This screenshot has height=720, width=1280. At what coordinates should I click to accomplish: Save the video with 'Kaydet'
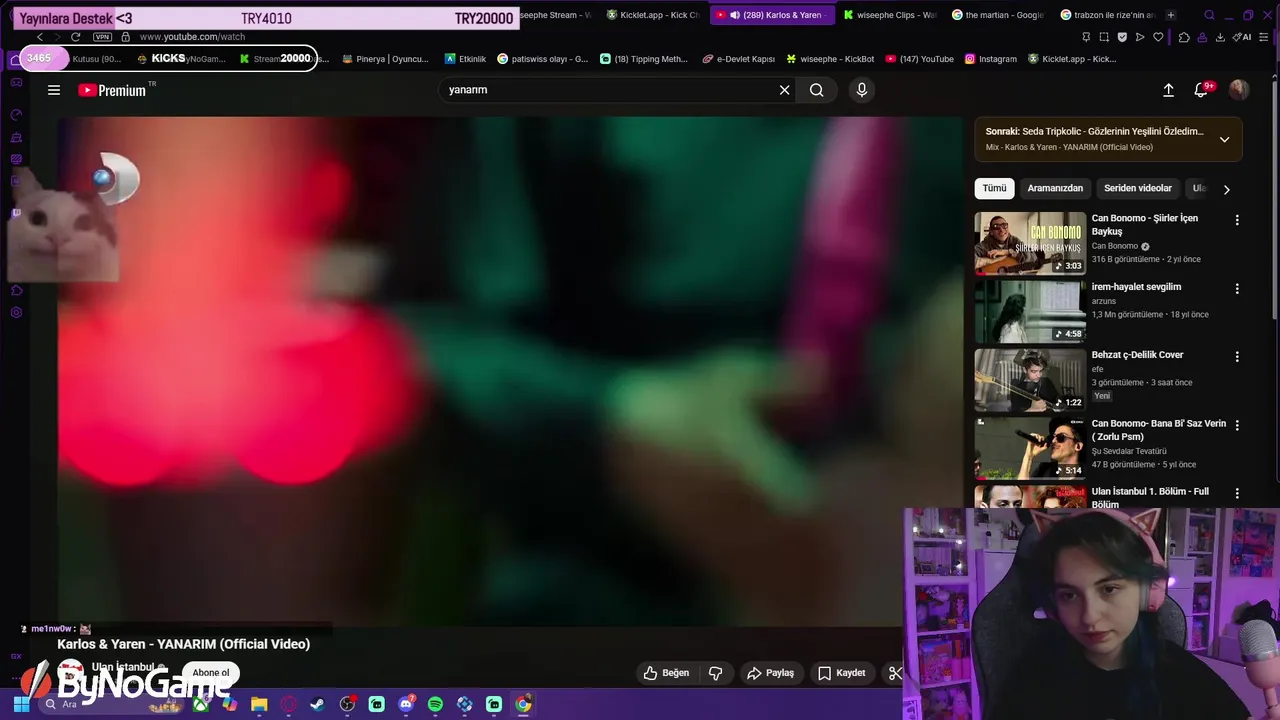[x=841, y=673]
